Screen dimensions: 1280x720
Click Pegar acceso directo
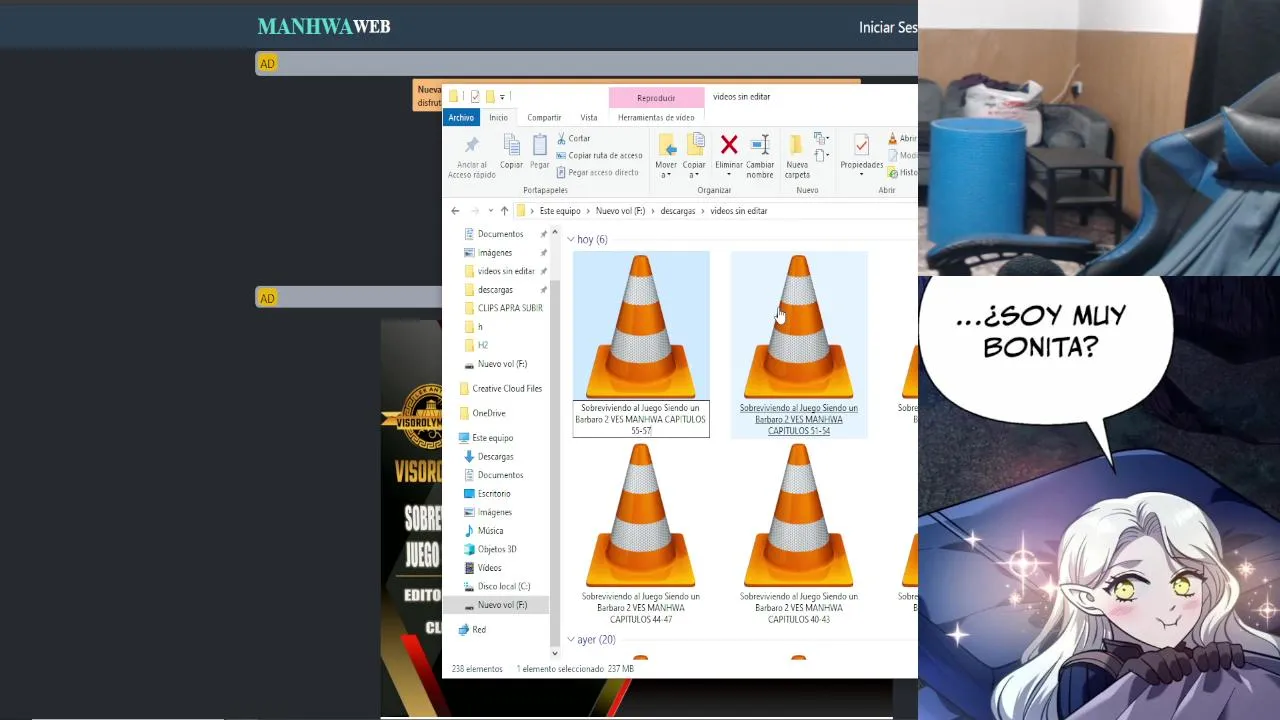597,172
